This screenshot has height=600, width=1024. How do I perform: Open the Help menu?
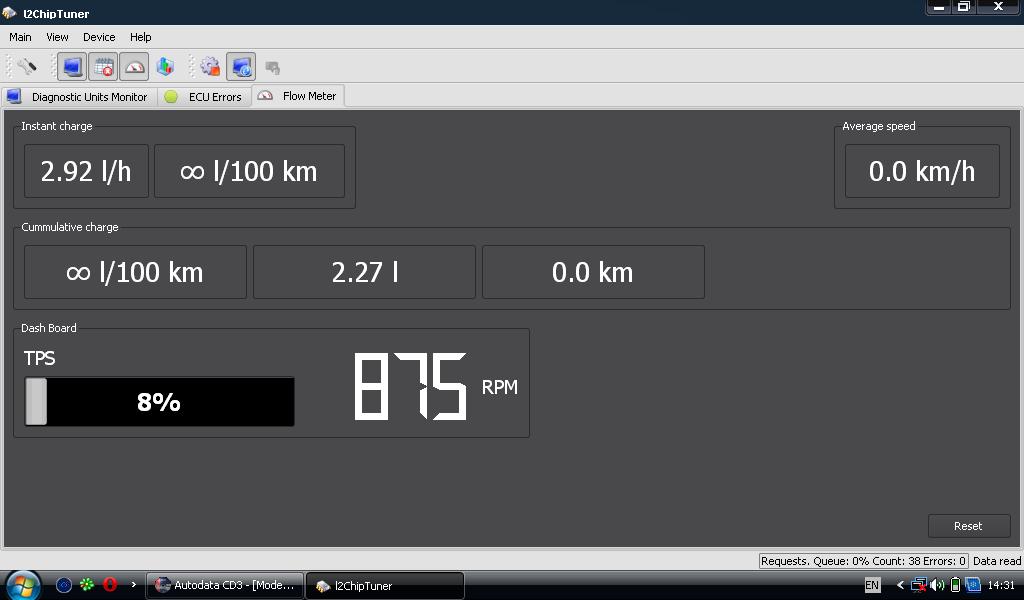pos(140,37)
